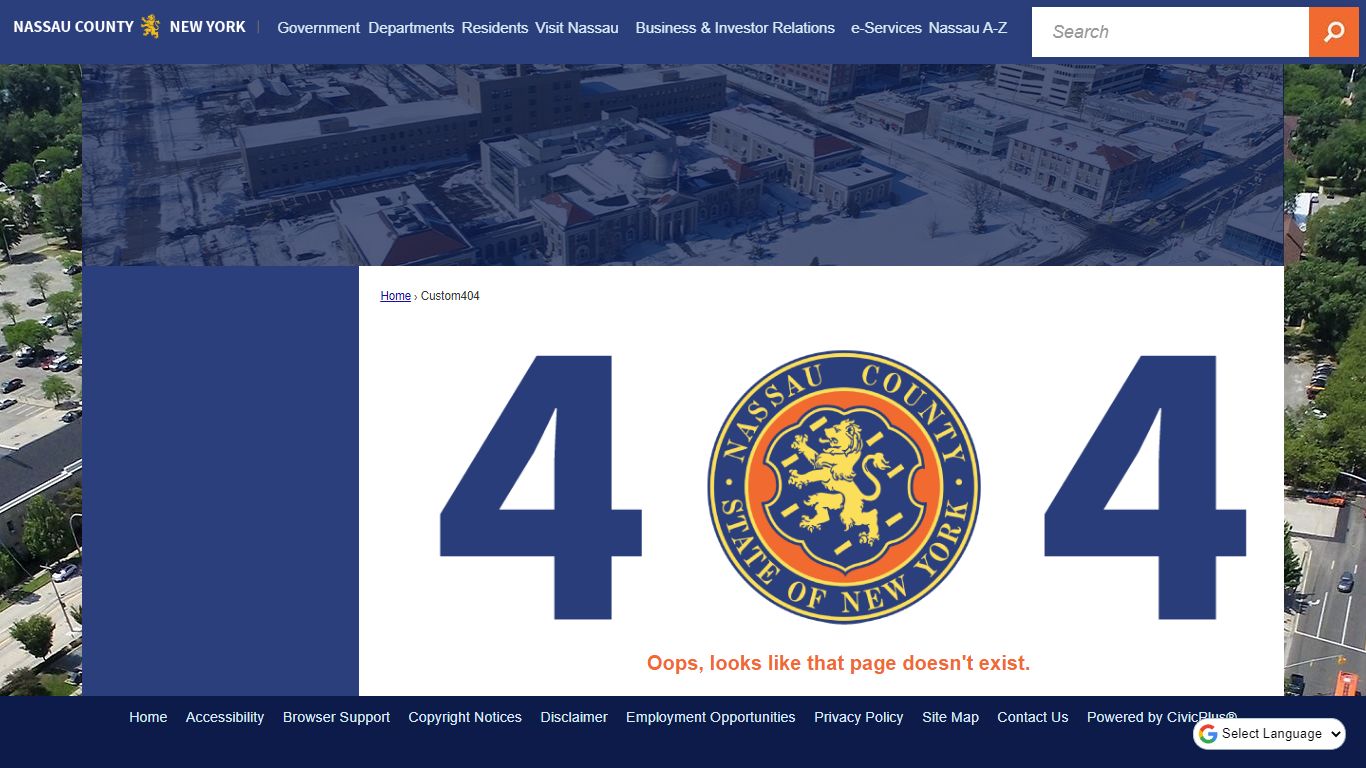Open the Accessibility footer link
The image size is (1366, 768).
[225, 717]
